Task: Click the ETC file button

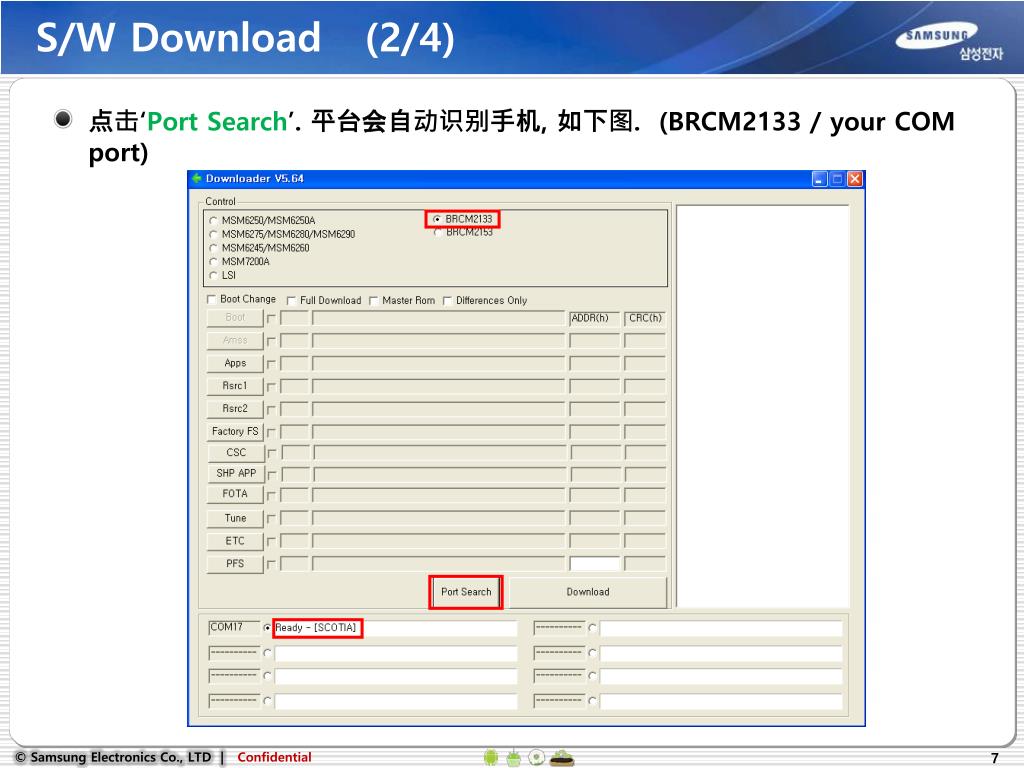Action: [x=235, y=541]
